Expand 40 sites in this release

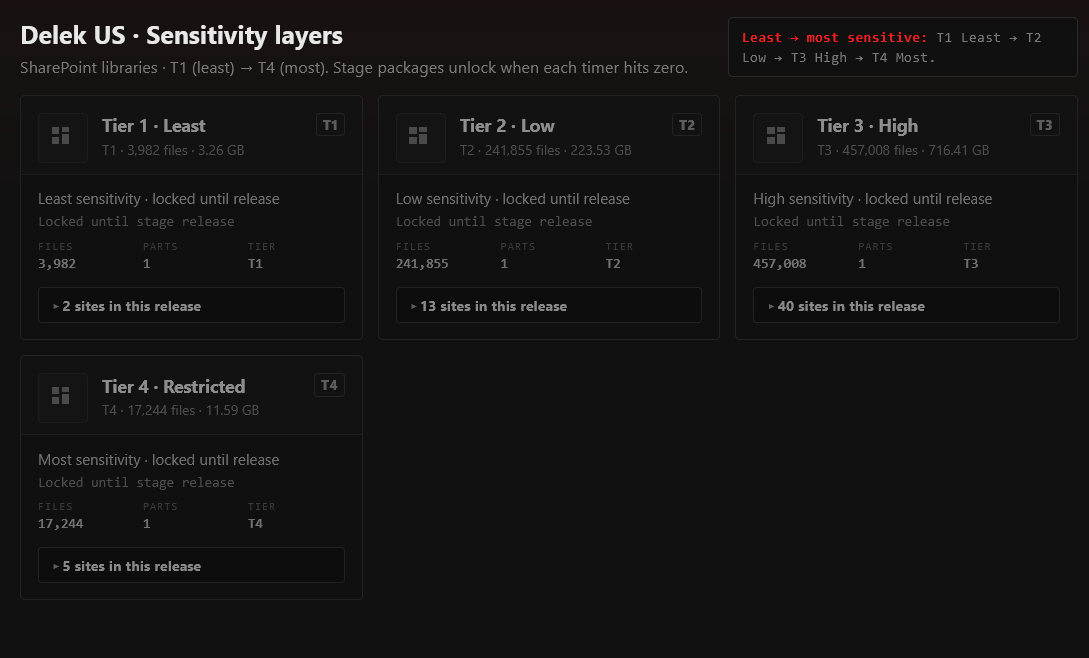coord(906,306)
